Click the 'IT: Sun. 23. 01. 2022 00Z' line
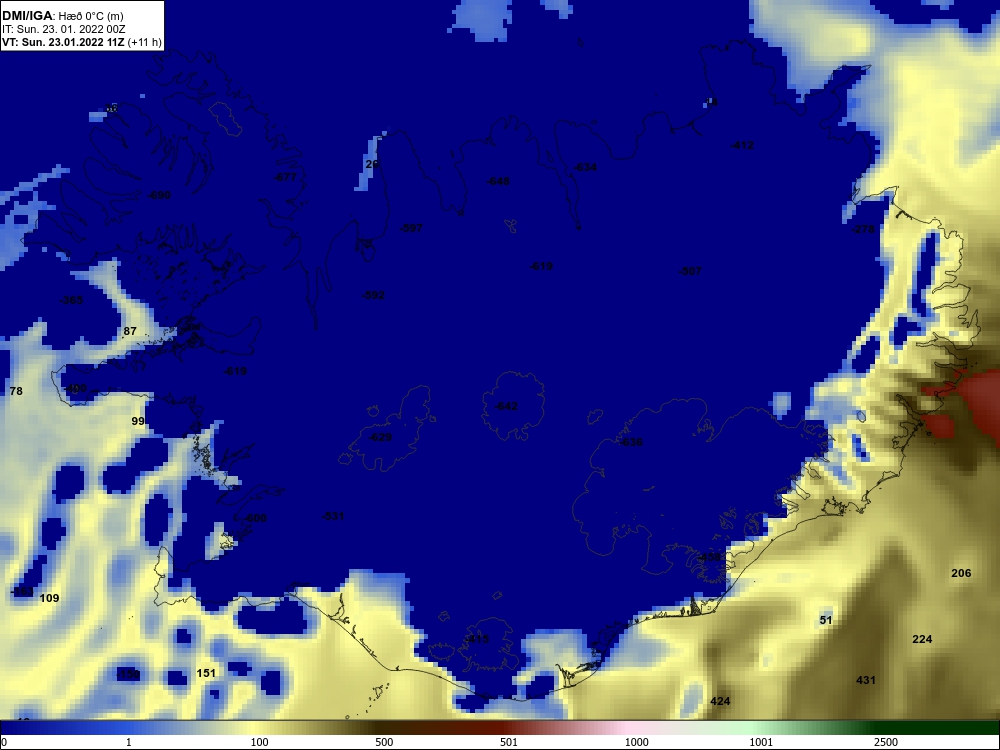The height and width of the screenshot is (750, 1000). pos(64,29)
